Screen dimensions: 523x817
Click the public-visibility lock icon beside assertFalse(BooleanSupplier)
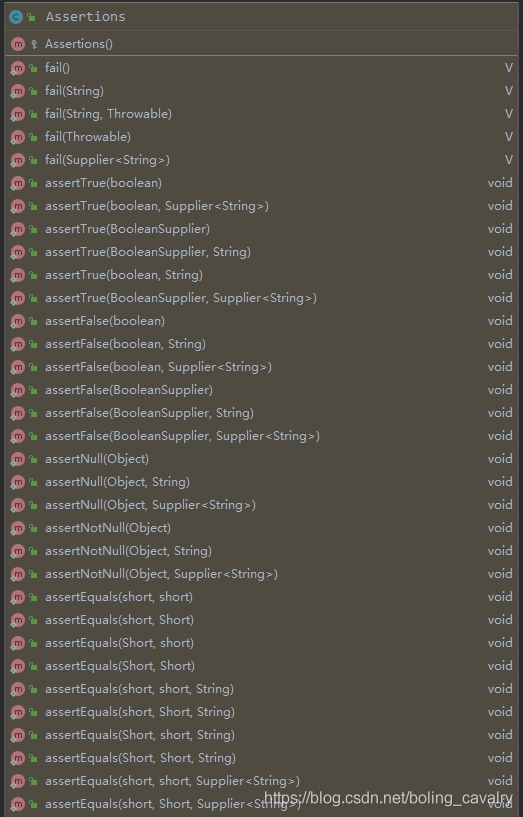click(x=33, y=390)
